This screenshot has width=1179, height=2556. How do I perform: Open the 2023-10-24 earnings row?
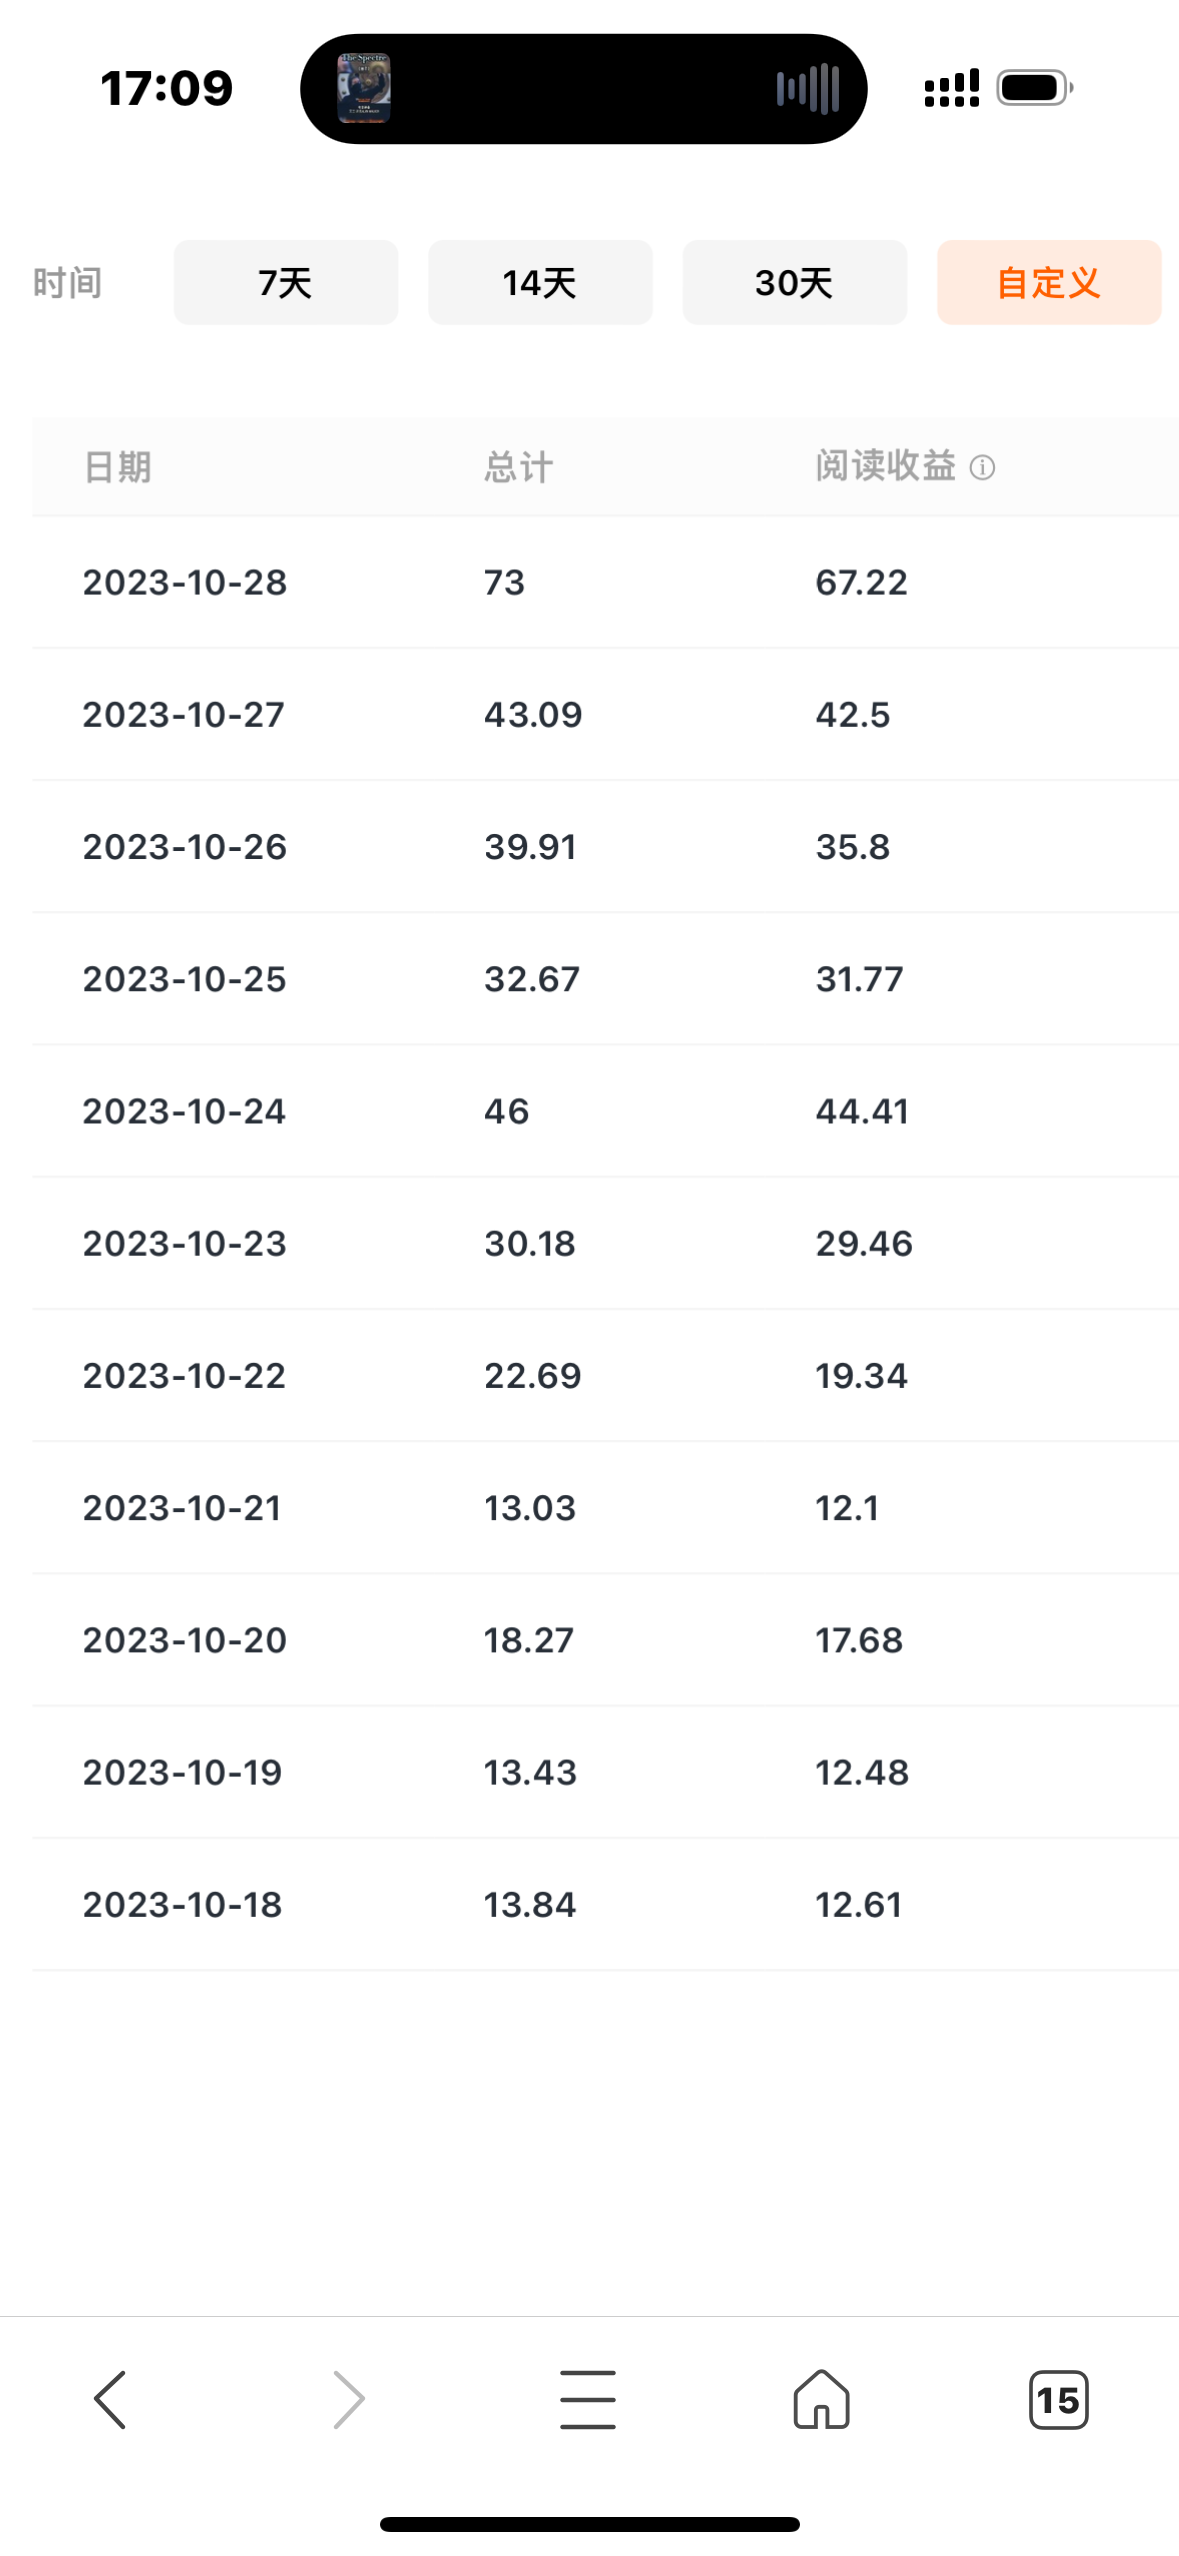605,1111
